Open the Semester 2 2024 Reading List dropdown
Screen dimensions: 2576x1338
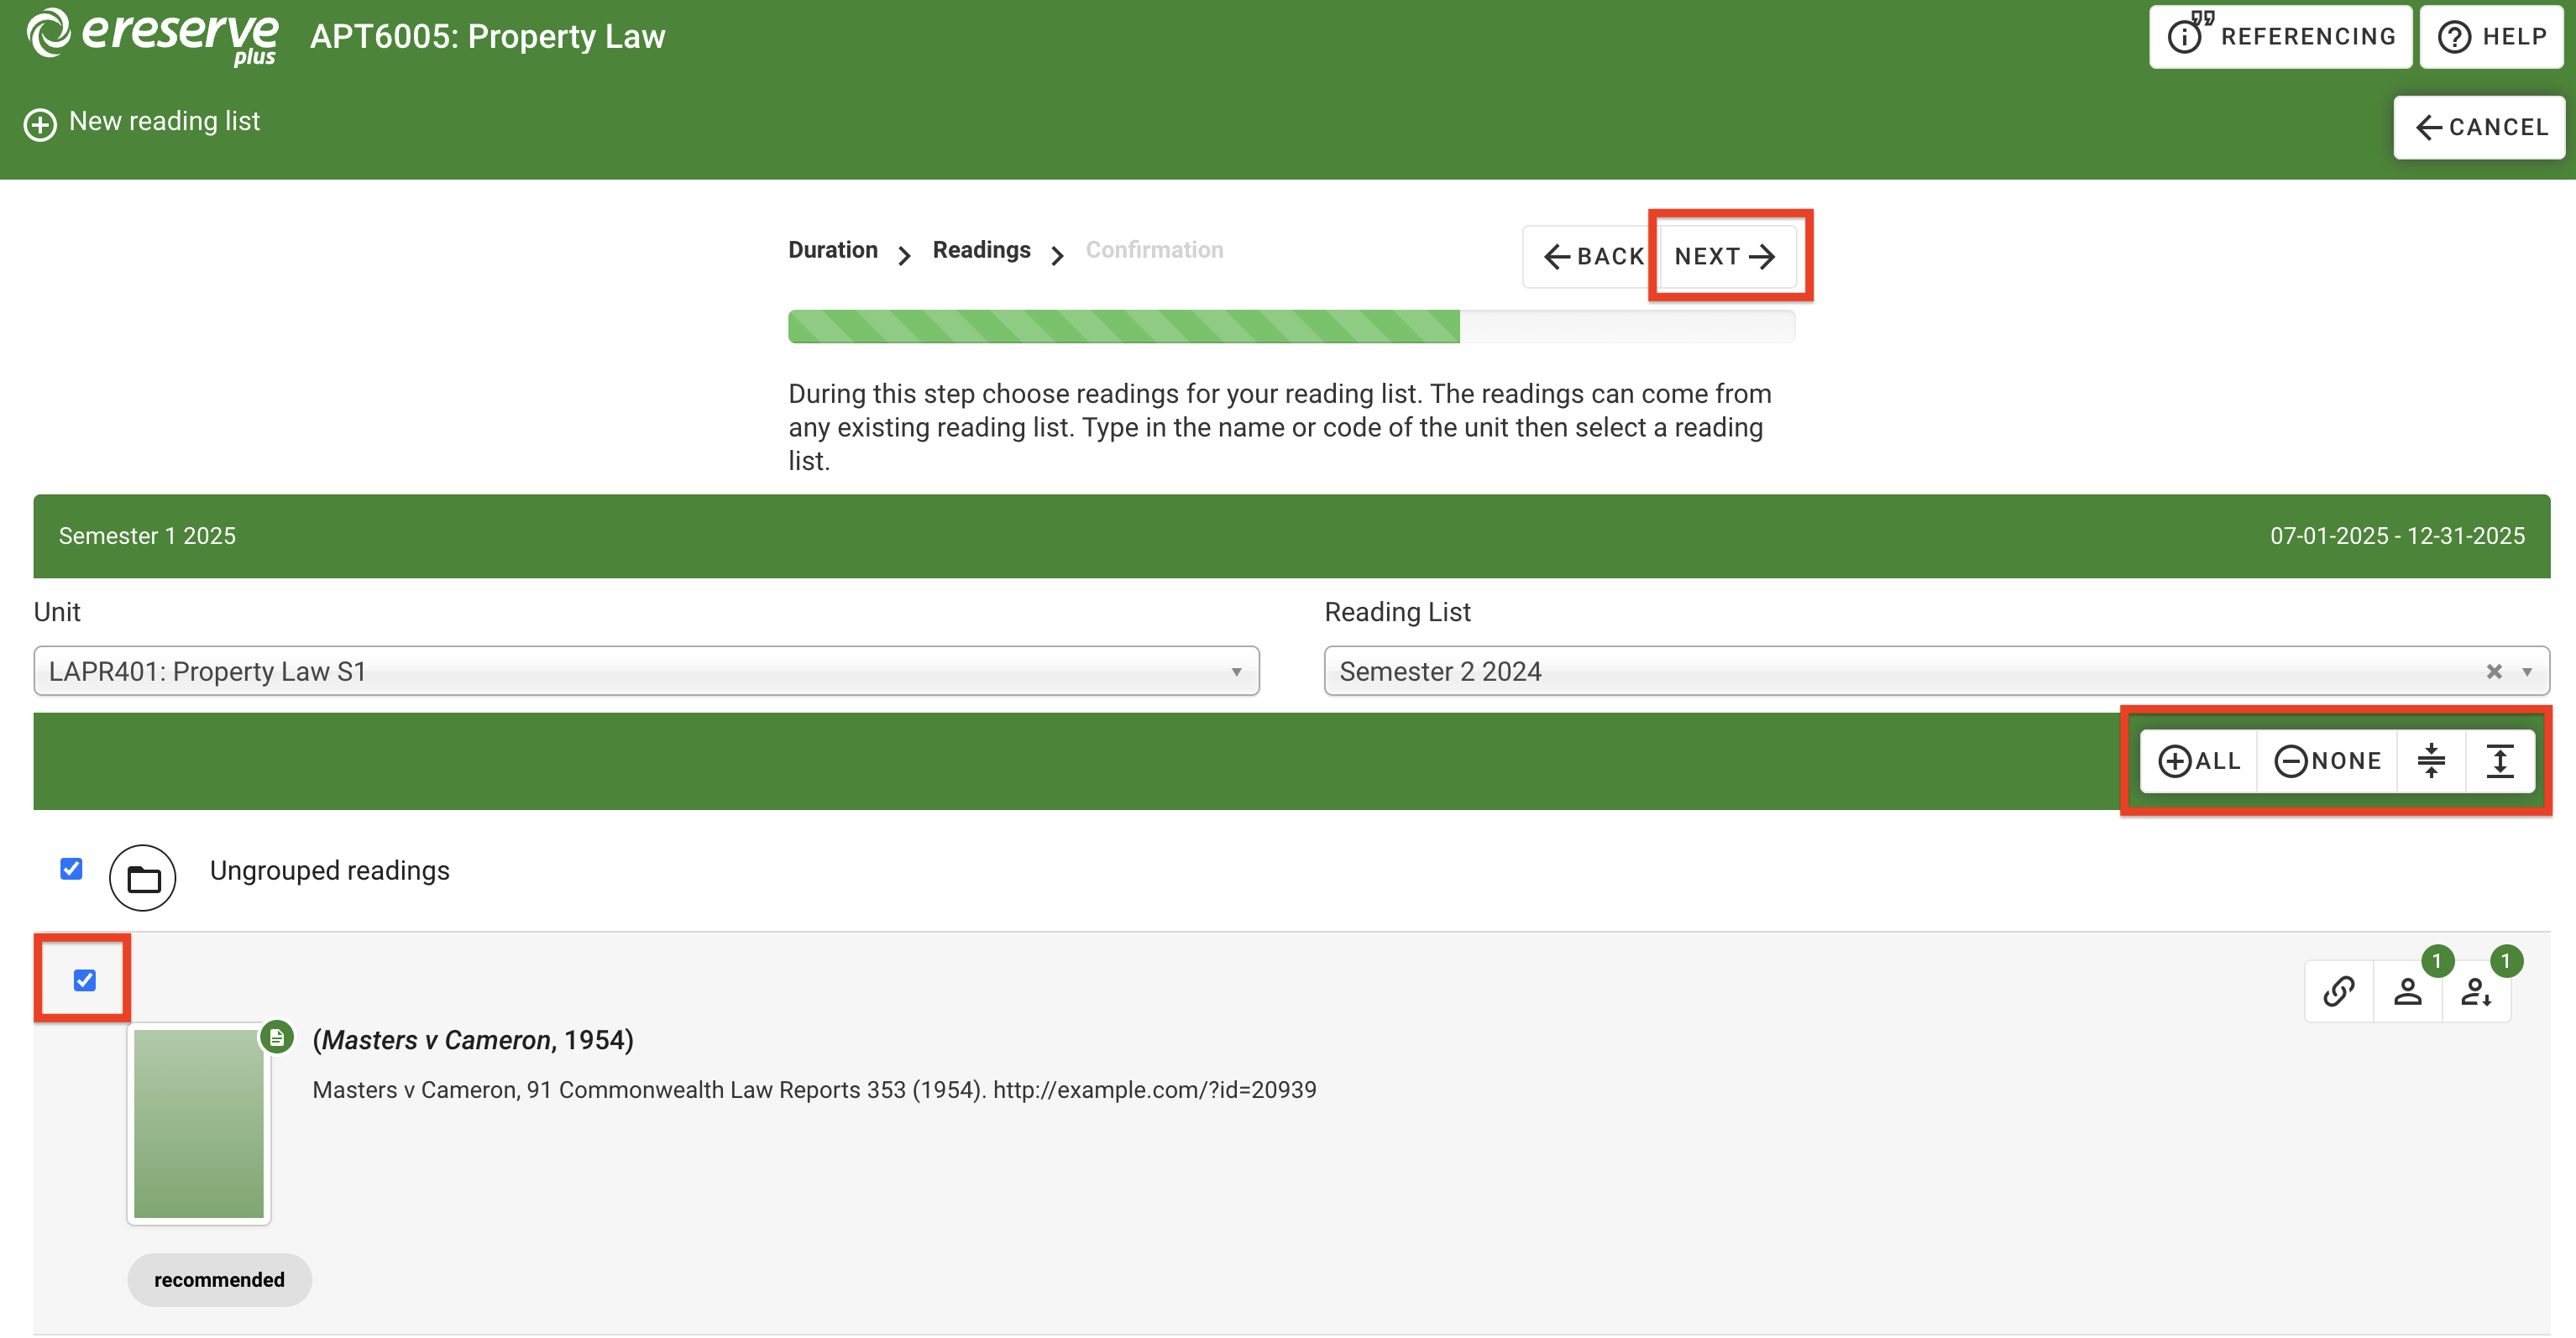[x=1900, y=671]
